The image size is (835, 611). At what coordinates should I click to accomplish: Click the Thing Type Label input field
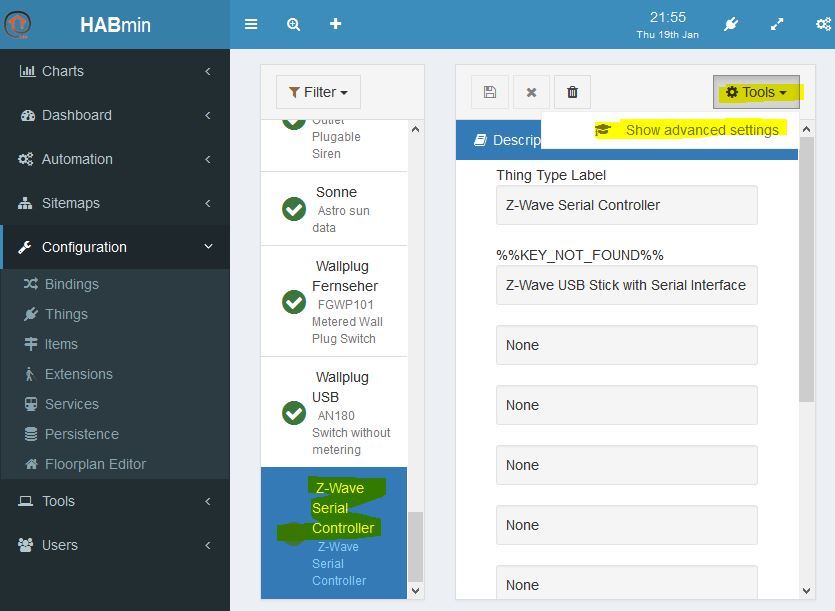click(x=627, y=205)
